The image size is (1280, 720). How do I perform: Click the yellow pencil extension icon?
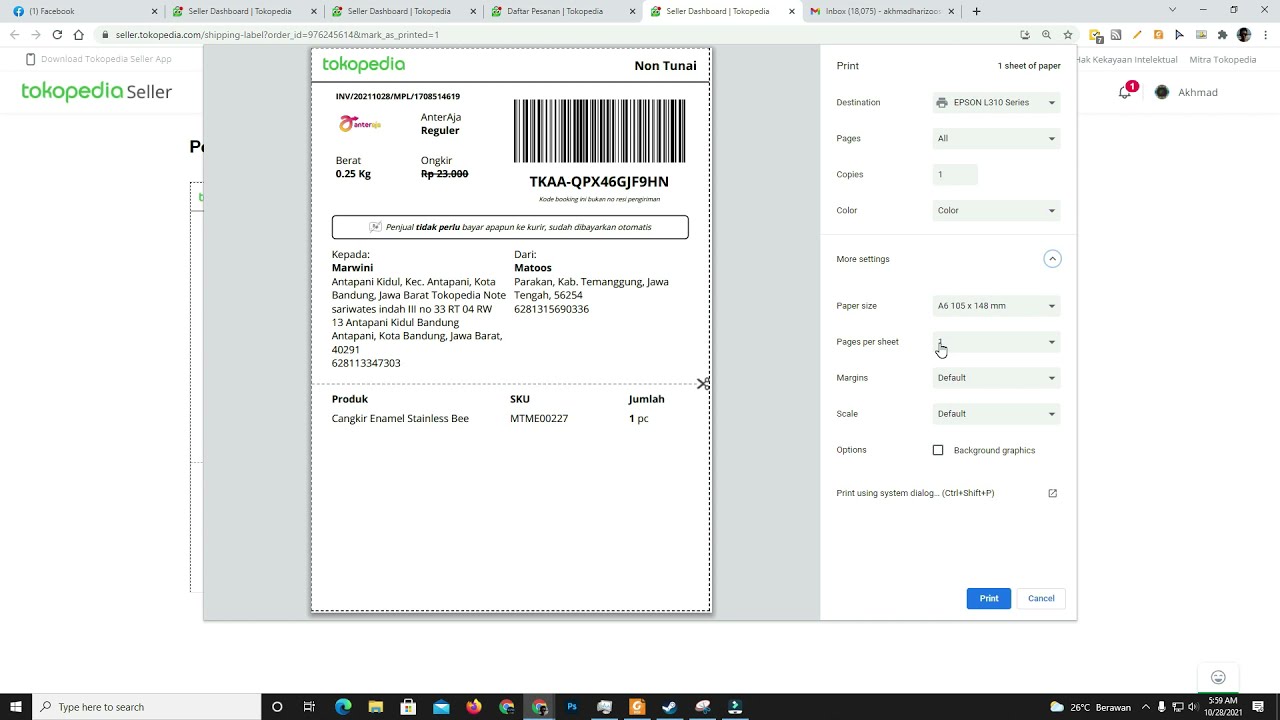pos(1137,34)
